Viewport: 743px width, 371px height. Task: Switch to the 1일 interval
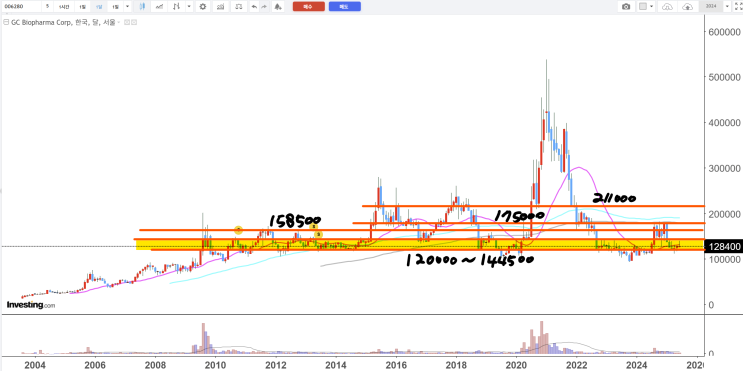(x=82, y=7)
